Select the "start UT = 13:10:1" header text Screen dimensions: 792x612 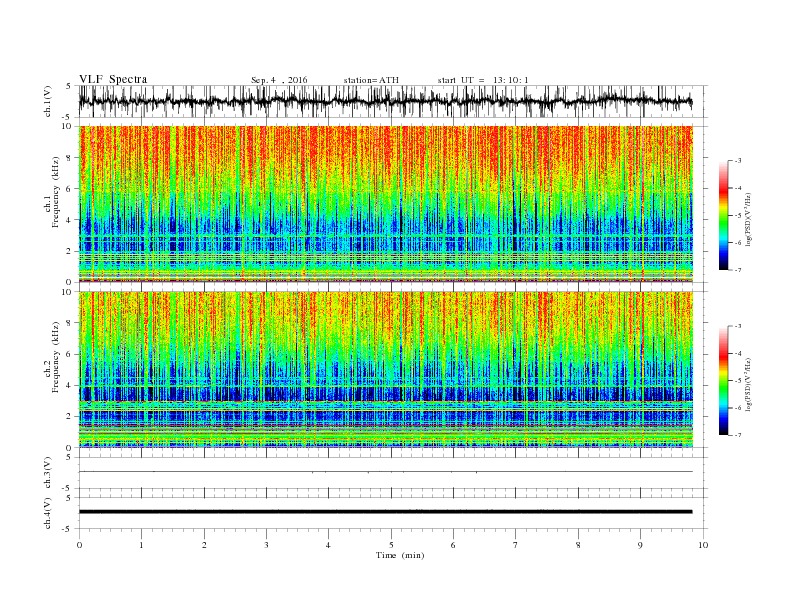483,80
